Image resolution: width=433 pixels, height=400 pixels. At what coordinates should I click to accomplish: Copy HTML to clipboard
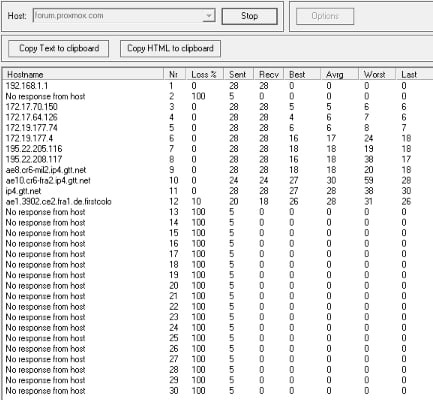coord(170,49)
